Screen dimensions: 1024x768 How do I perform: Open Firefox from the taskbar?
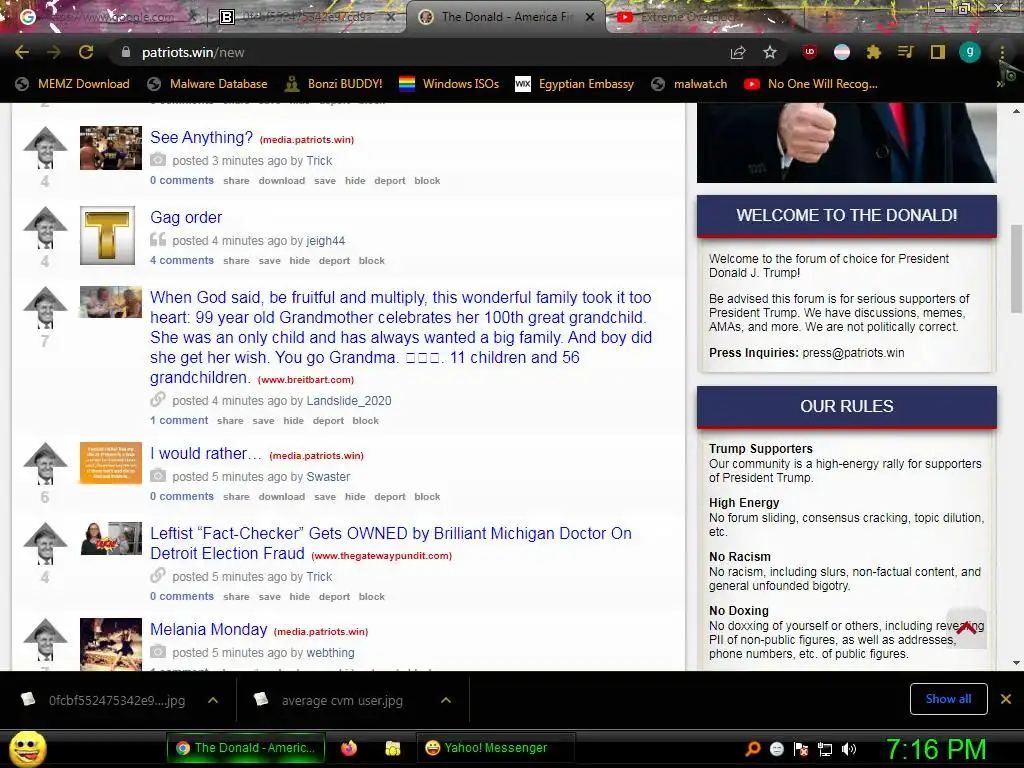tap(349, 748)
